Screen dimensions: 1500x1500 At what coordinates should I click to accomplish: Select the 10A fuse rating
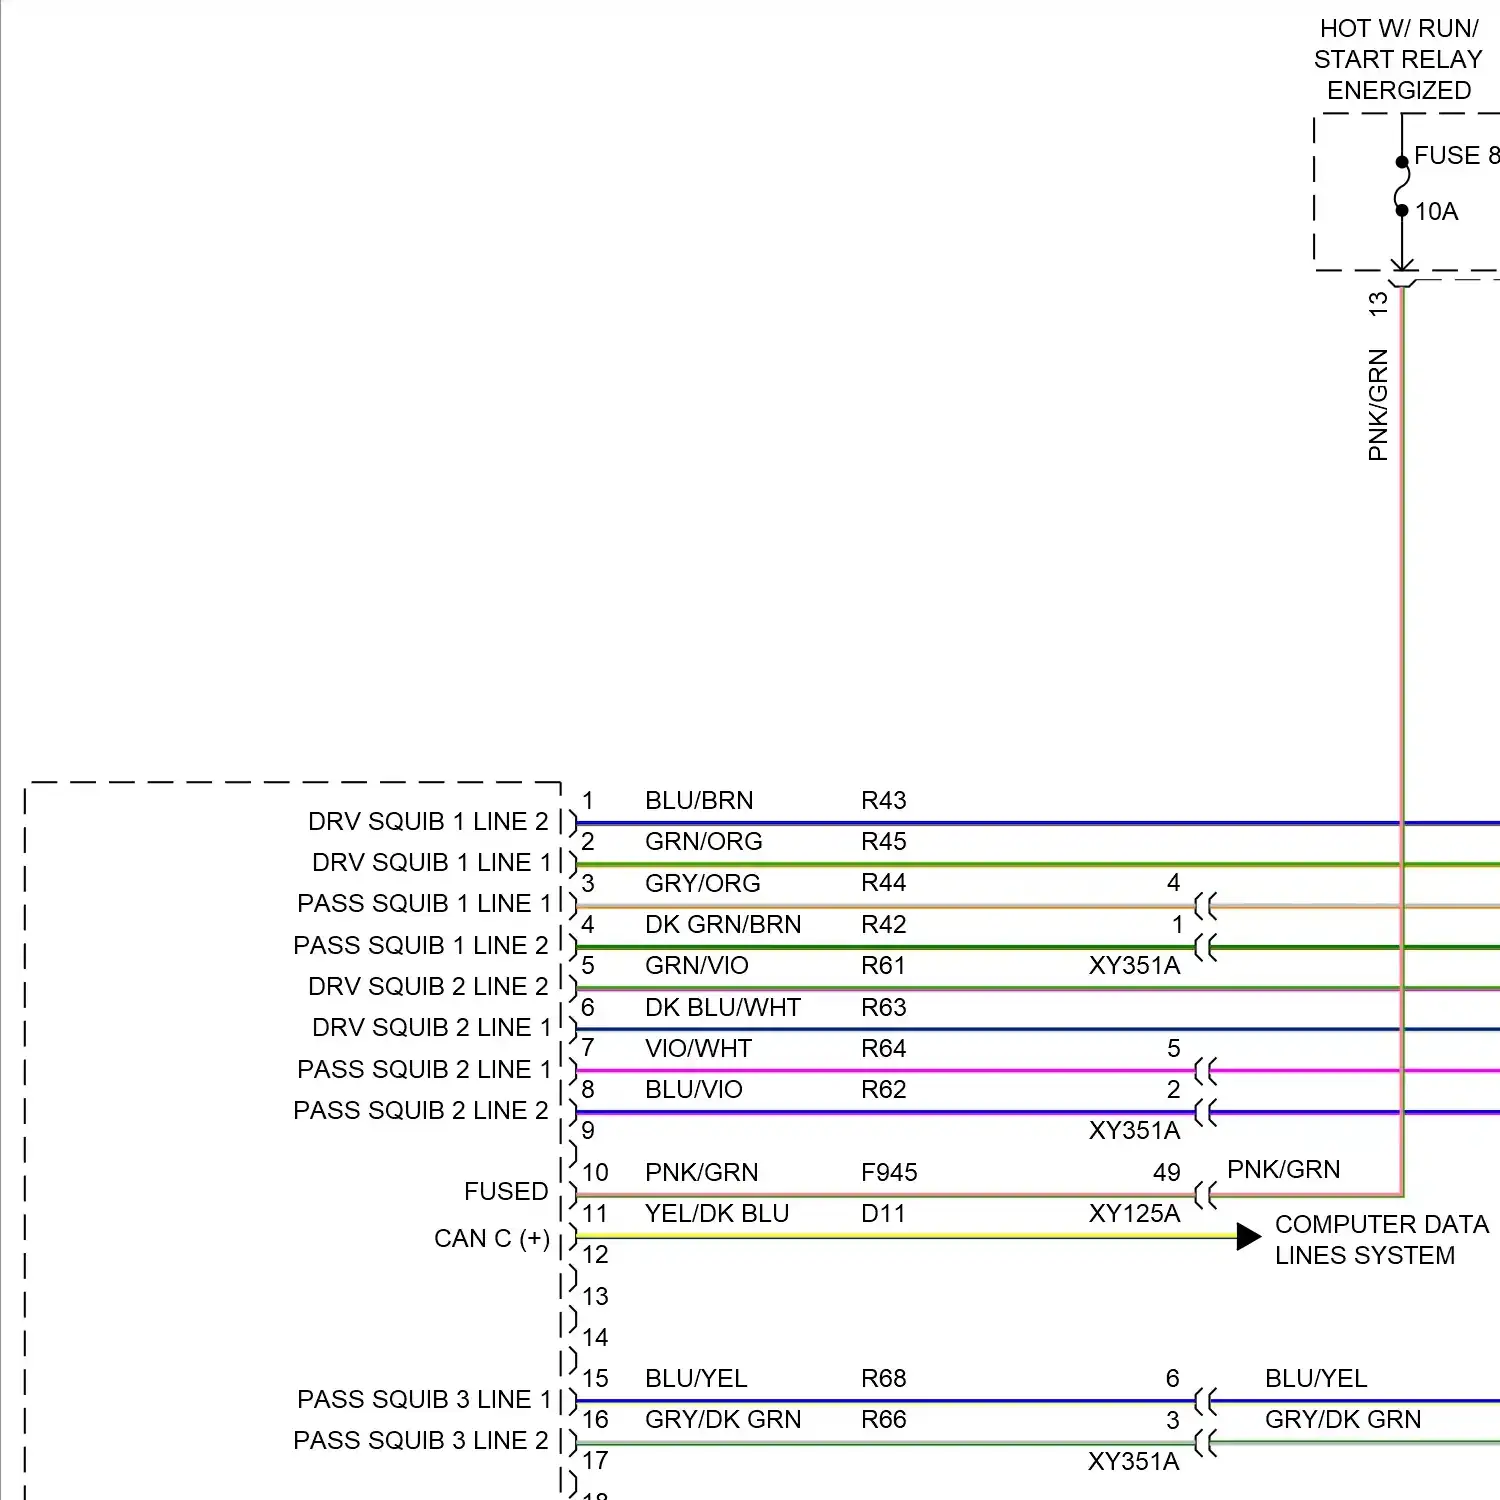point(1436,212)
